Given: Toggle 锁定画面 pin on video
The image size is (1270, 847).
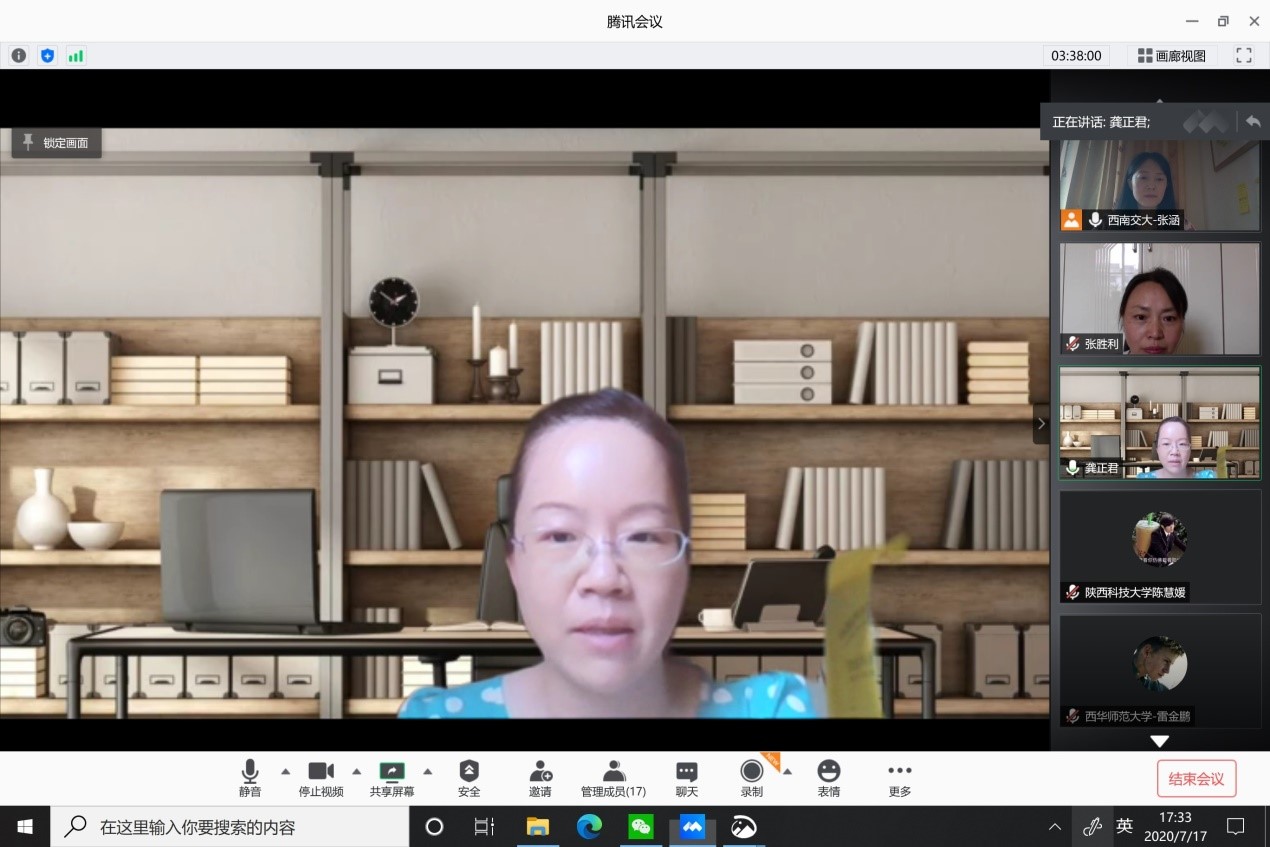Looking at the screenshot, I should coord(56,143).
